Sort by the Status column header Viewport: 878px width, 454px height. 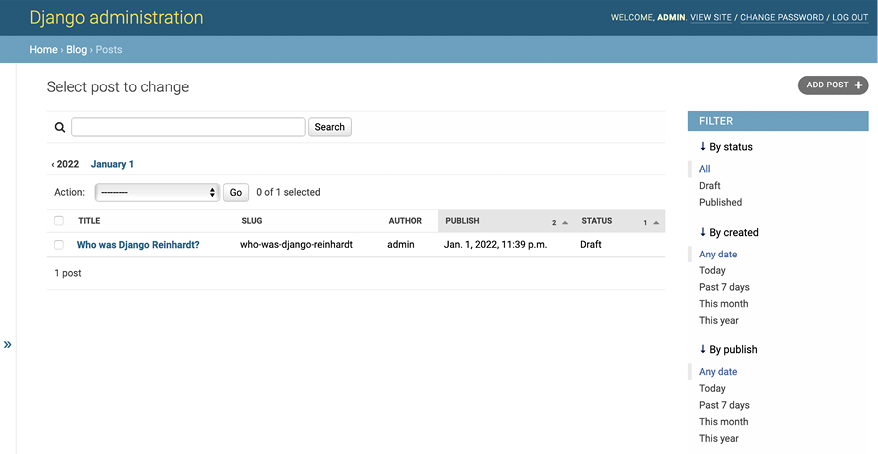(x=596, y=221)
